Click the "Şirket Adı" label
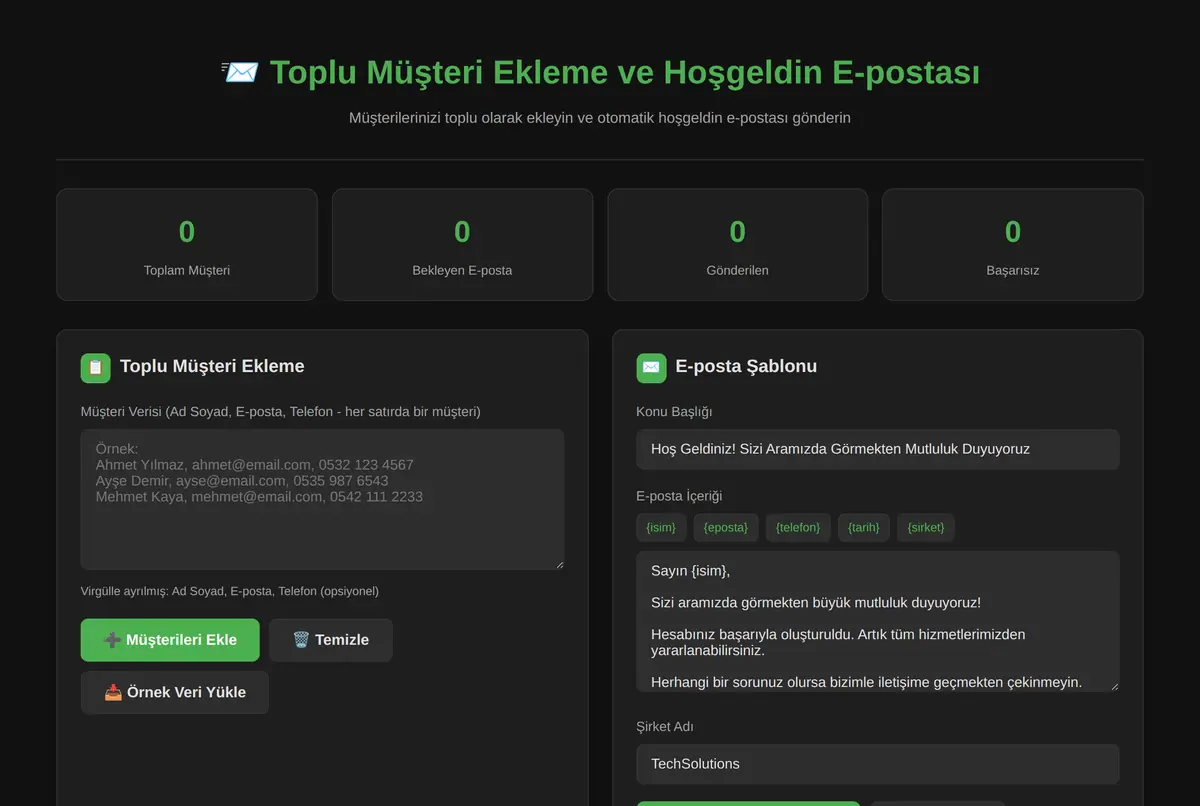The image size is (1200, 806). pos(665,727)
